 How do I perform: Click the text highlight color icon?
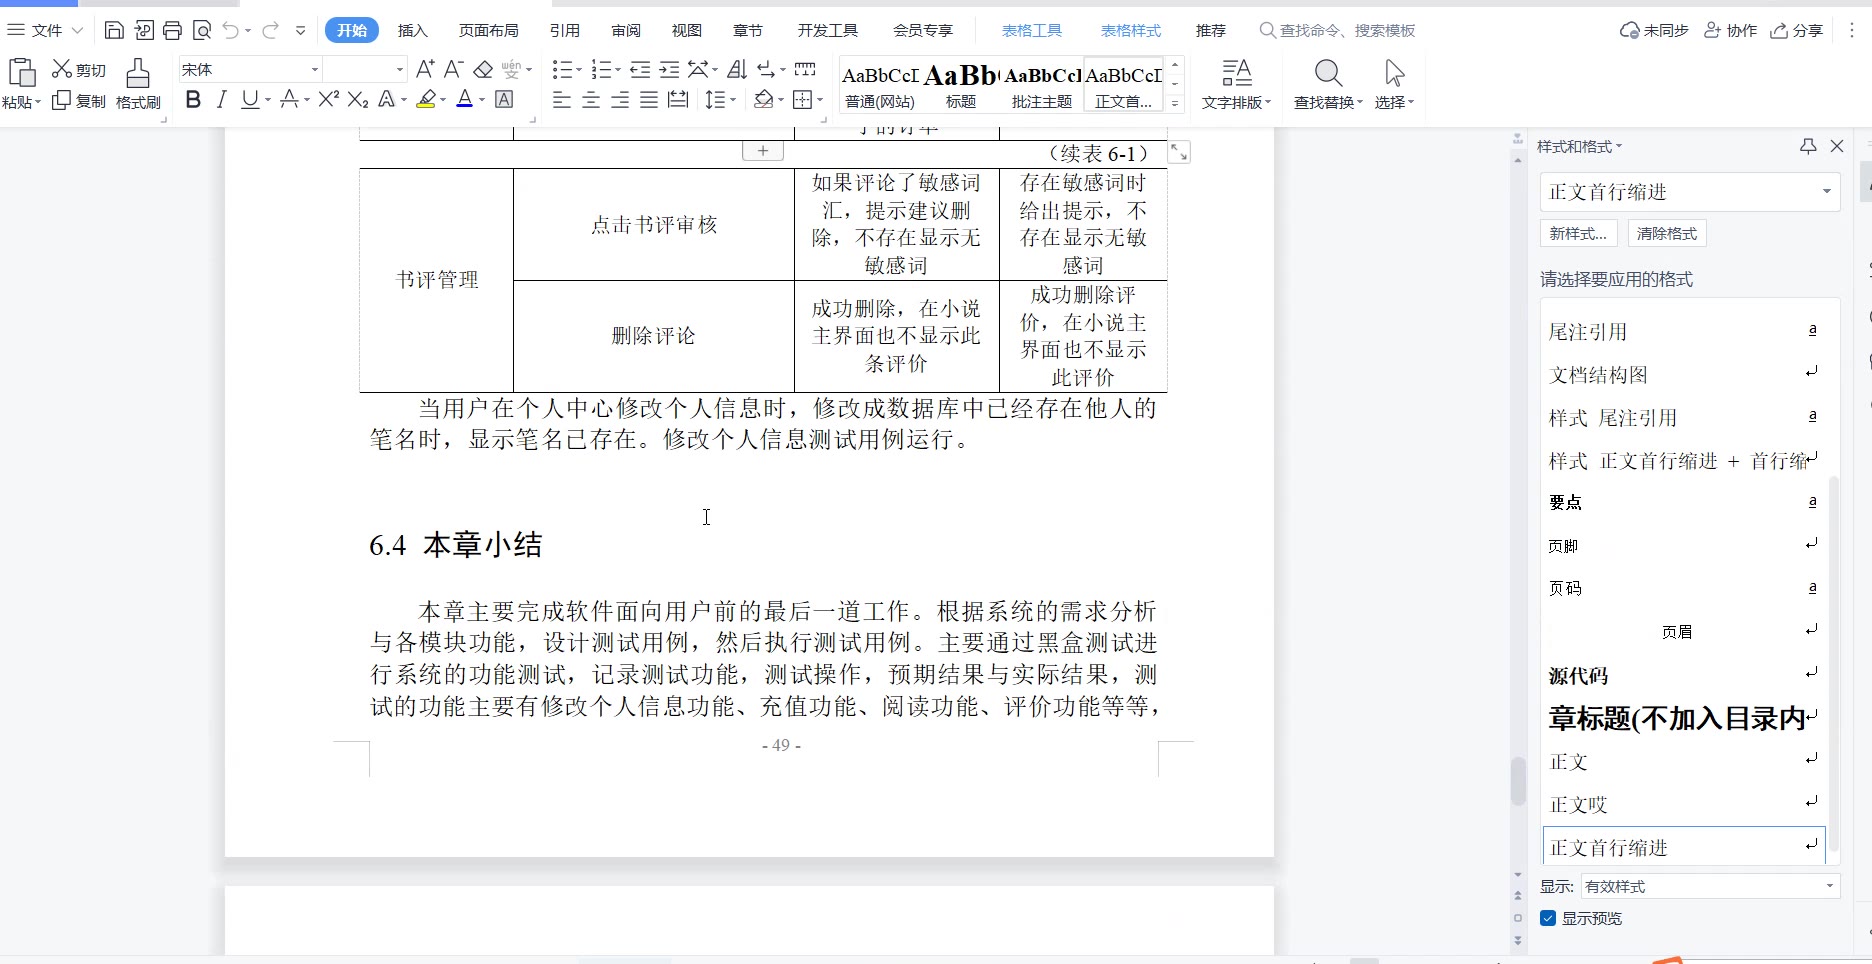(427, 99)
